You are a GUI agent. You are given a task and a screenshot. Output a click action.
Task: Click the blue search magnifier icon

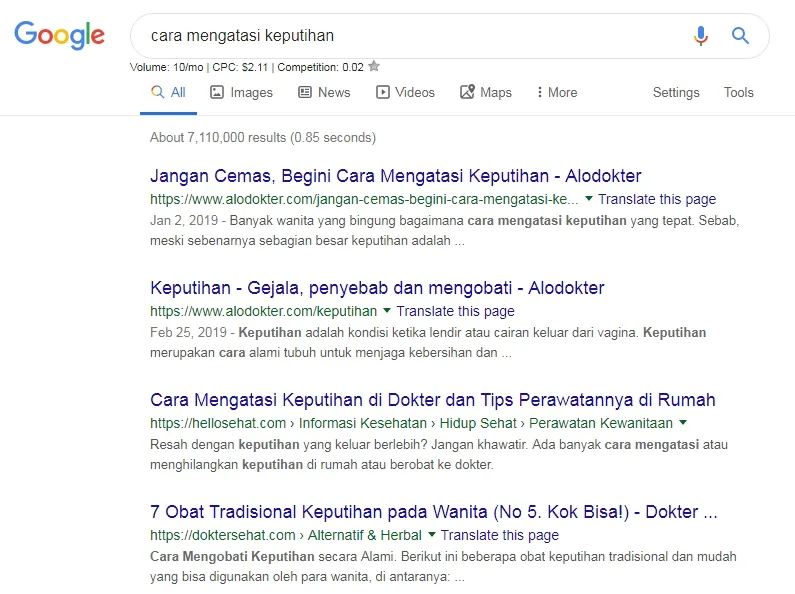(x=740, y=35)
